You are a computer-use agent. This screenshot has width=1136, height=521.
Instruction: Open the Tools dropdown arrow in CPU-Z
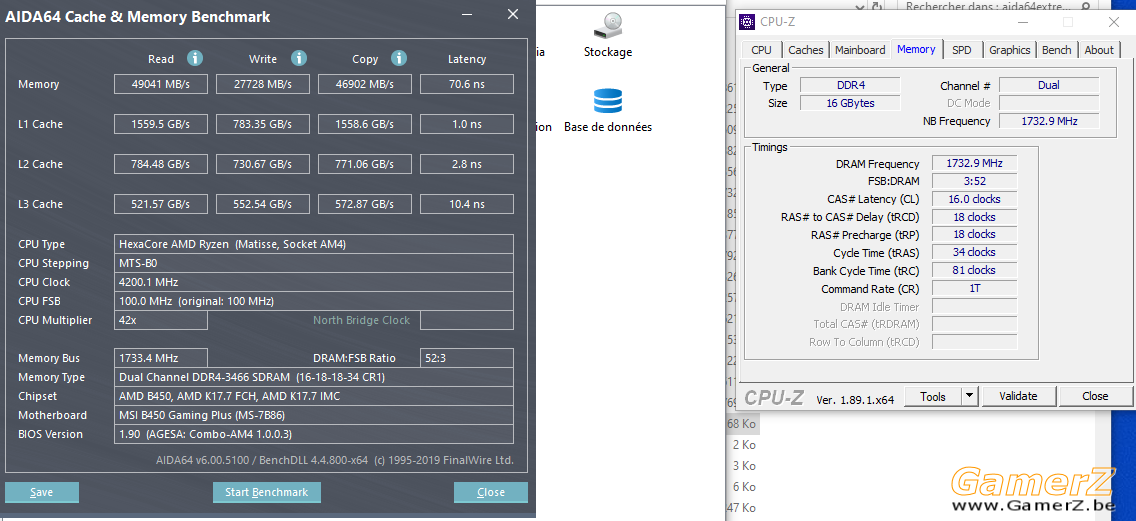(969, 396)
